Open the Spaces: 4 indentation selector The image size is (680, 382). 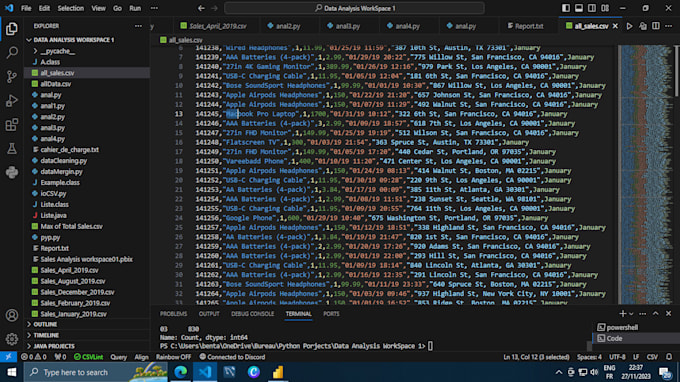(x=589, y=357)
